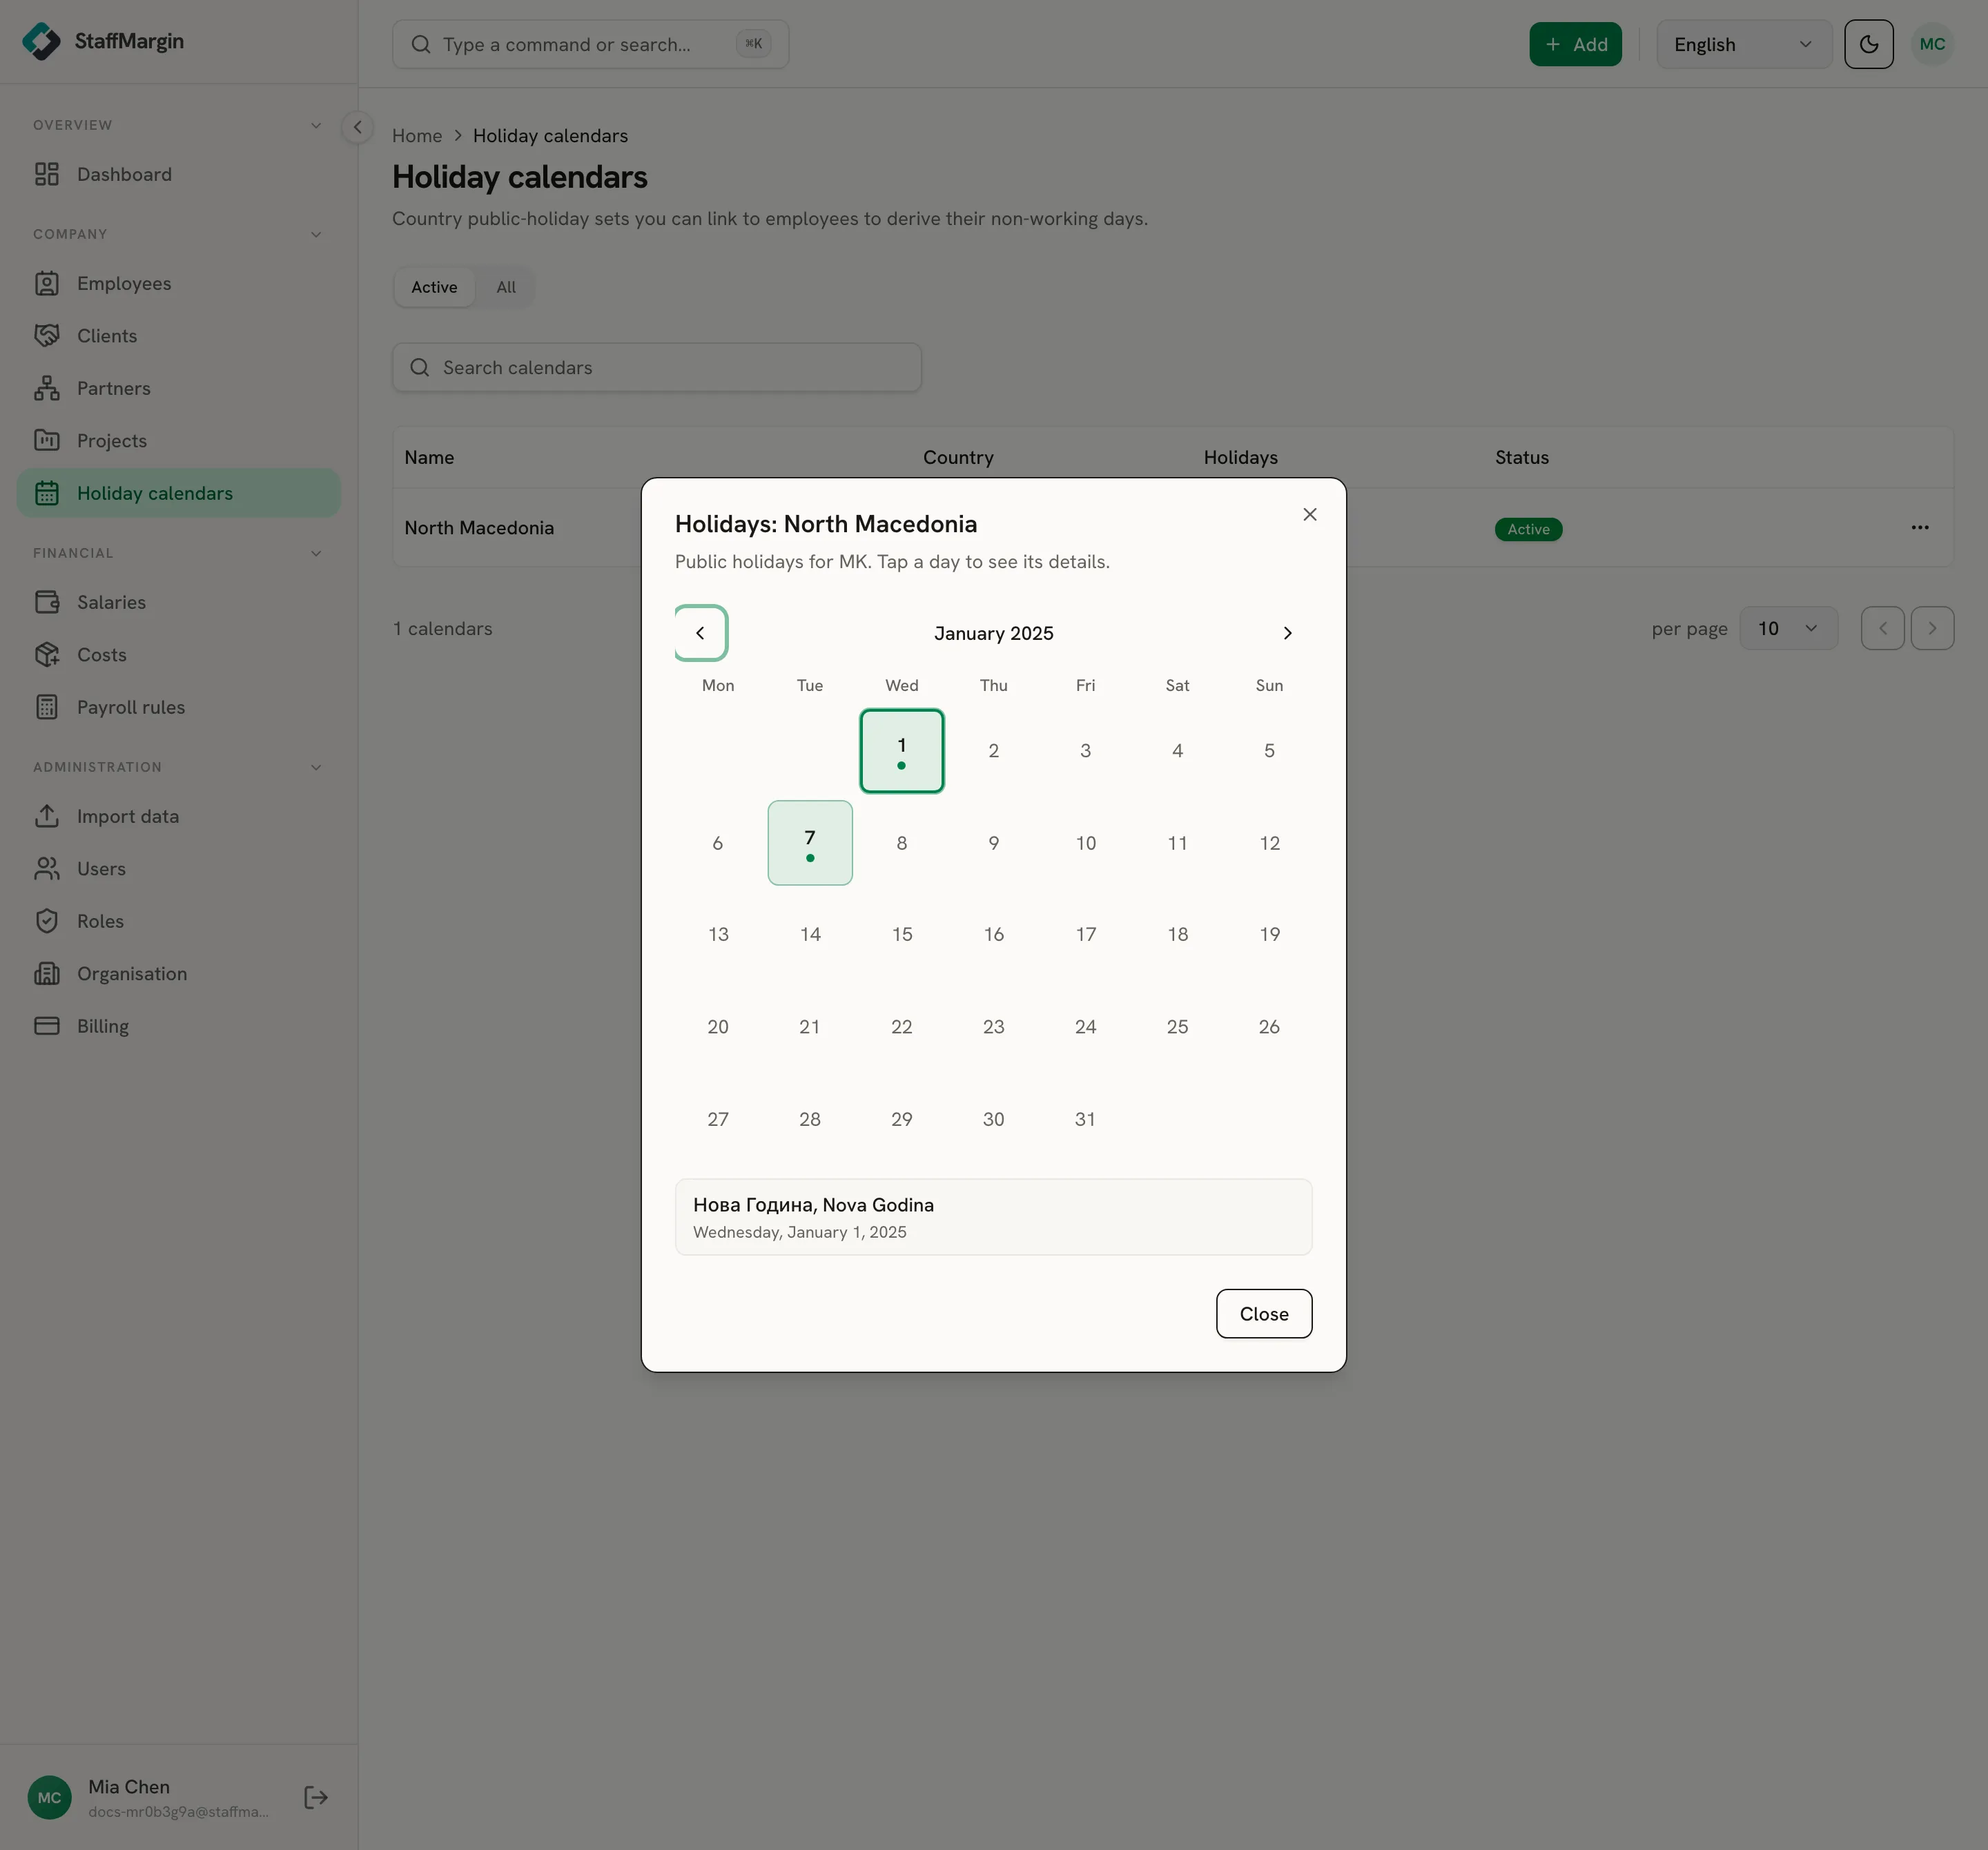Toggle dark mode with the moon icon
This screenshot has width=1988, height=1850.
pos(1868,44)
